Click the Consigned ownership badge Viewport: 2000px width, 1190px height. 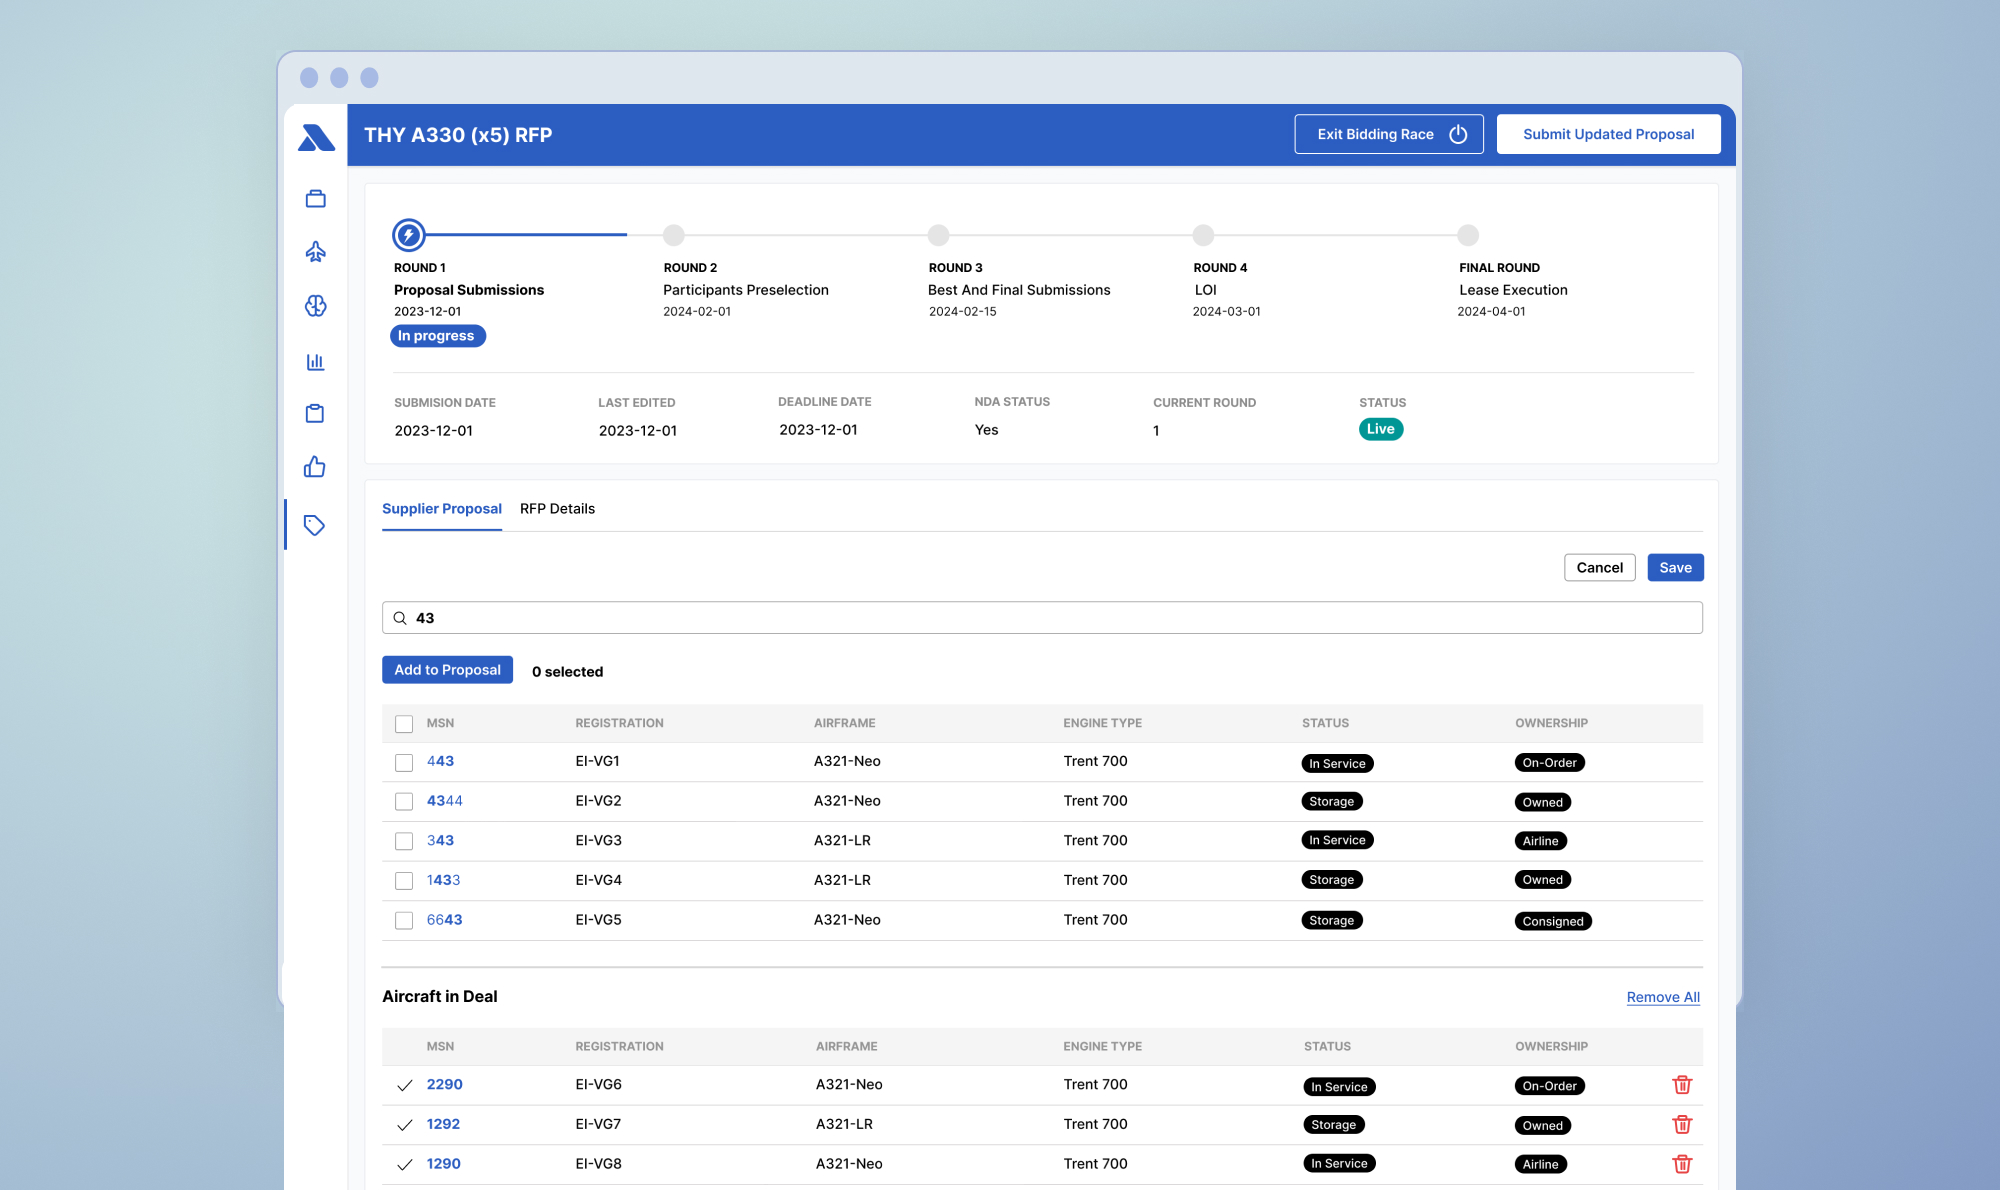pyautogui.click(x=1553, y=921)
